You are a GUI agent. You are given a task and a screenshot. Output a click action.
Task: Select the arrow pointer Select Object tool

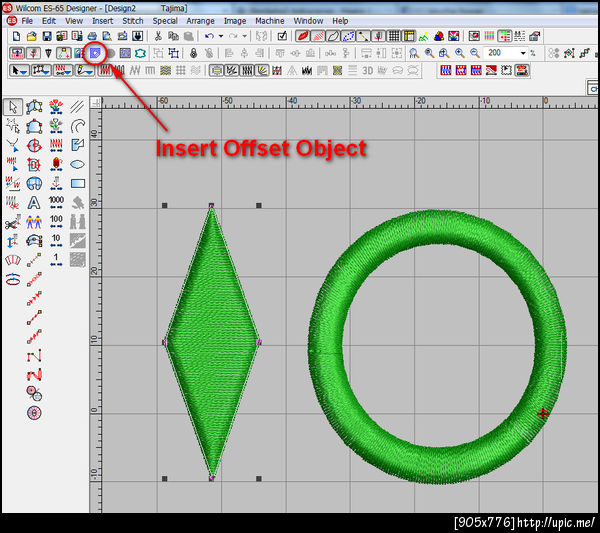point(13,107)
